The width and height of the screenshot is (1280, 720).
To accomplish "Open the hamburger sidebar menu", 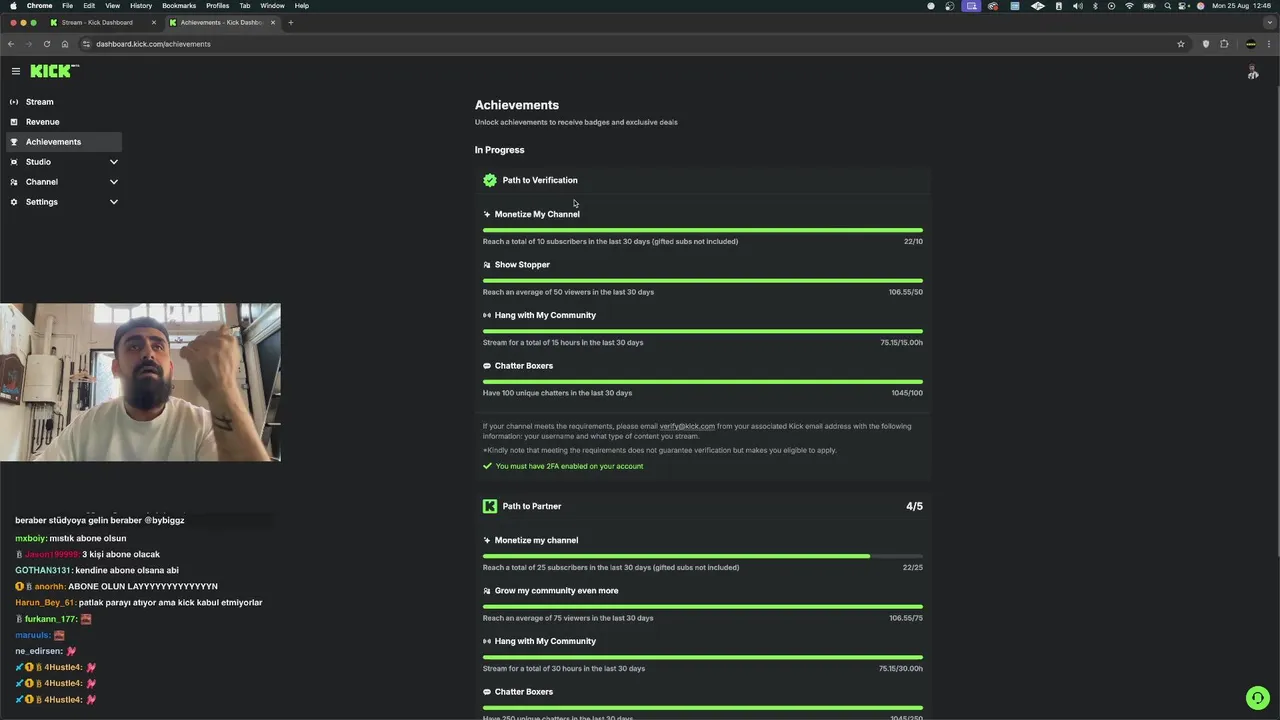I will pyautogui.click(x=16, y=71).
